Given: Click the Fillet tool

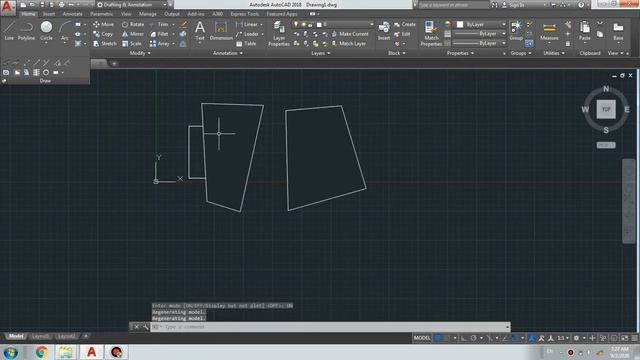Looking at the screenshot, I should [159, 34].
